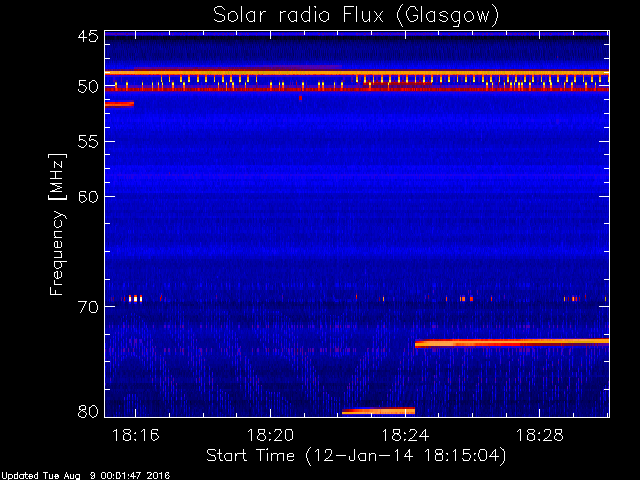Screen dimensions: 640x480
Task: Click the frequency tick label "45"
Action: click(x=88, y=36)
